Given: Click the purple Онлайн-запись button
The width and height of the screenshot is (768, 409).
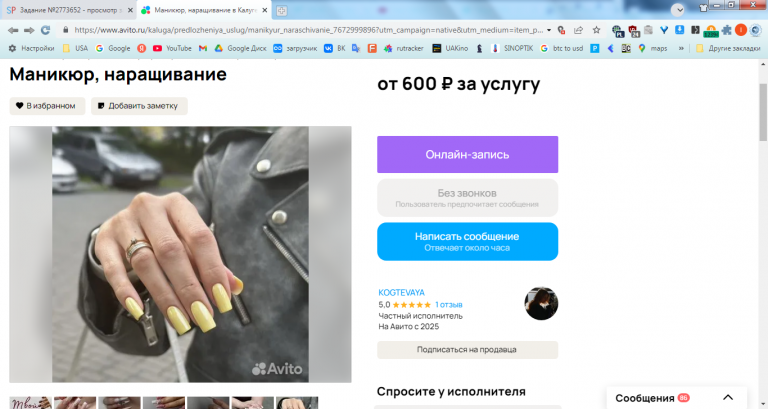Looking at the screenshot, I should click(467, 154).
